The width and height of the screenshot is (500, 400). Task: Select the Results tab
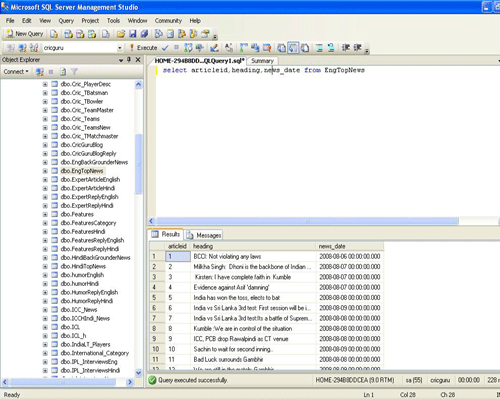pos(166,234)
